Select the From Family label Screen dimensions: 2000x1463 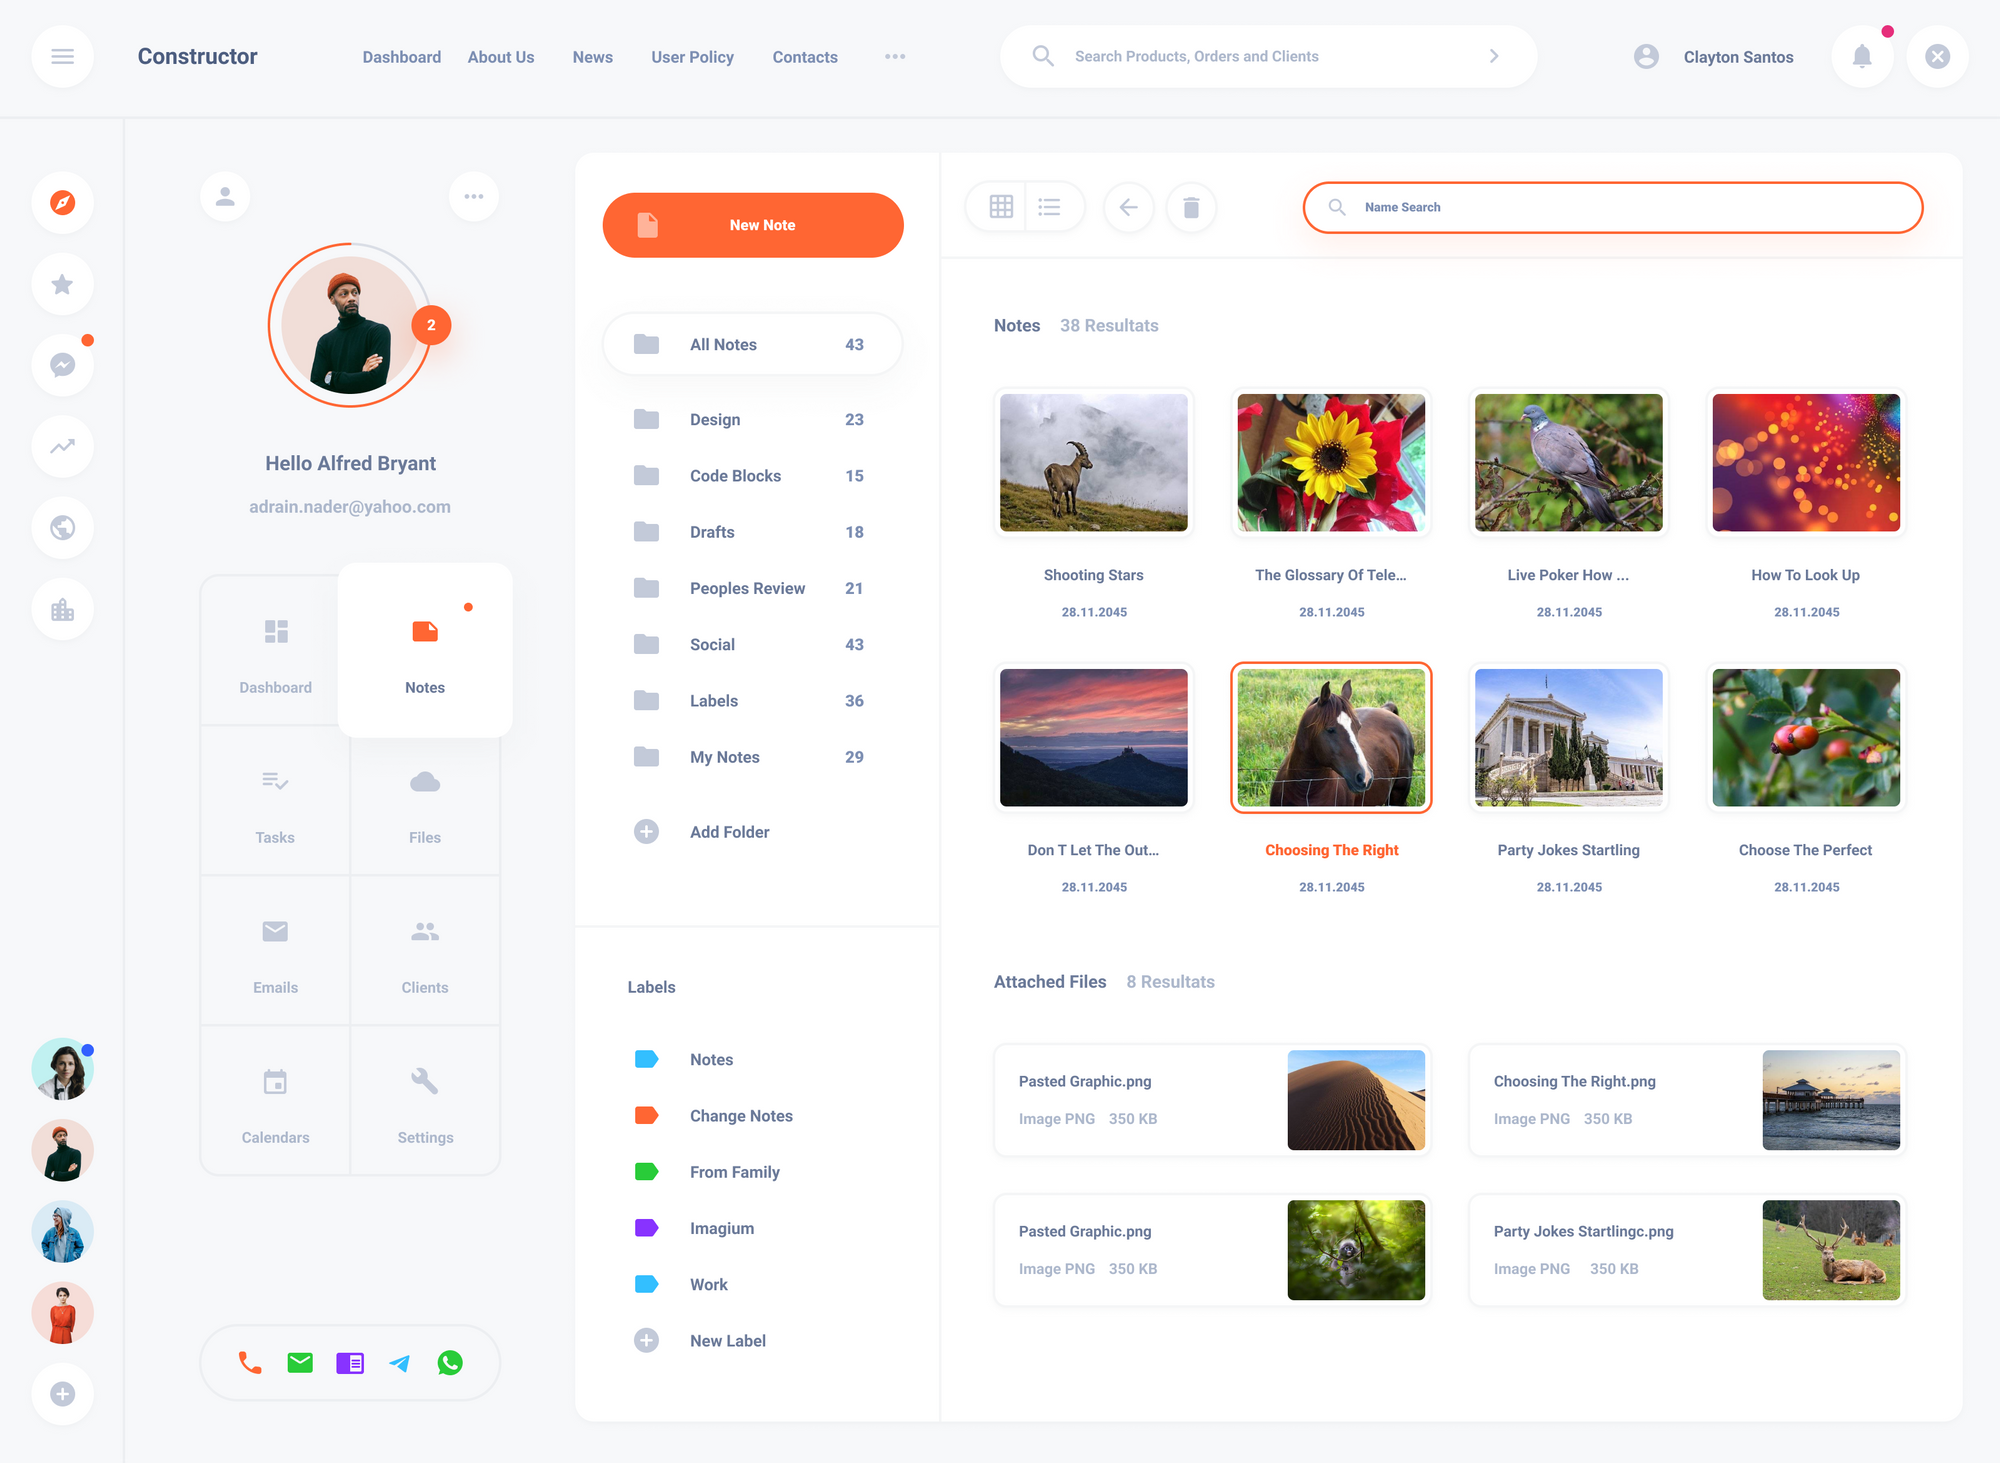point(734,1171)
